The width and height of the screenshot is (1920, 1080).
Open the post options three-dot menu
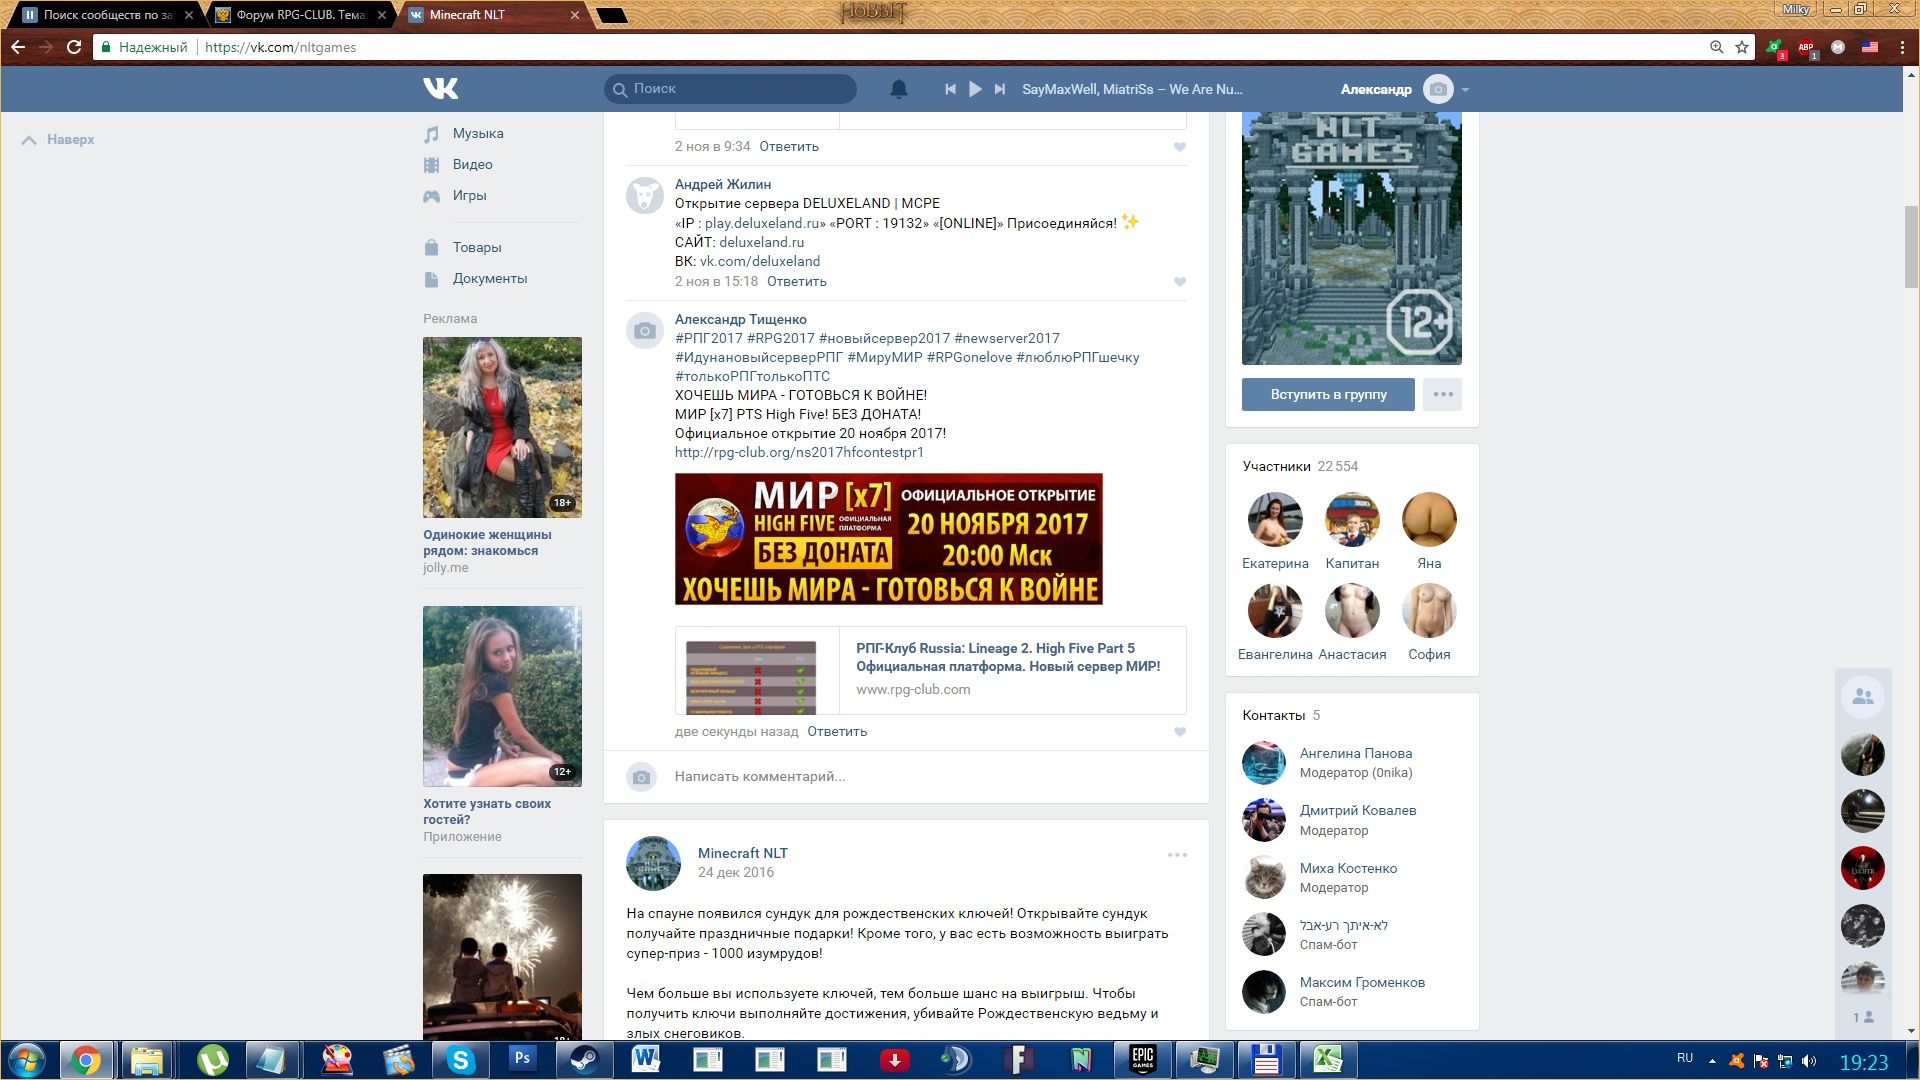[x=1177, y=856]
